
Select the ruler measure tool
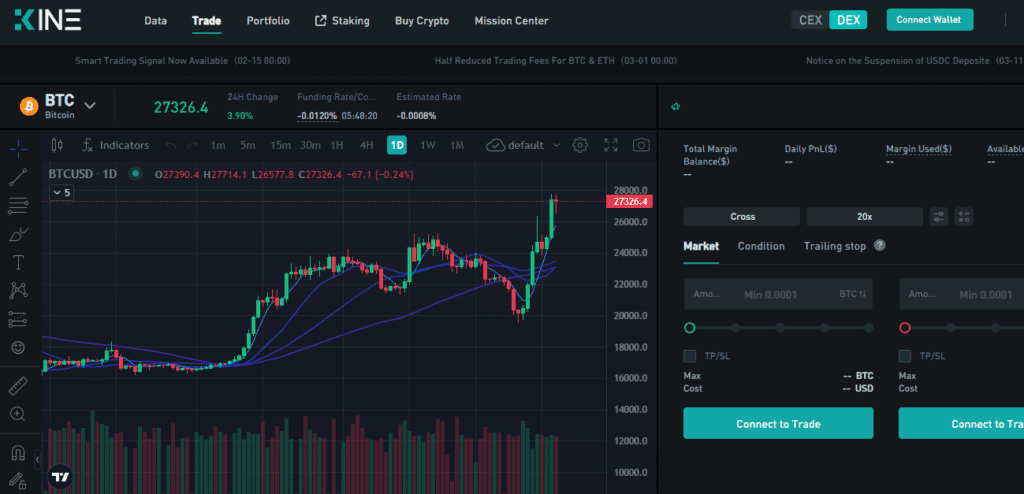(18, 386)
